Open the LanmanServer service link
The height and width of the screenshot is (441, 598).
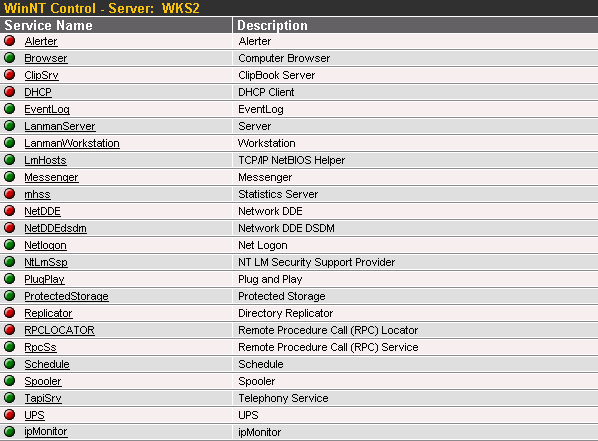click(60, 126)
